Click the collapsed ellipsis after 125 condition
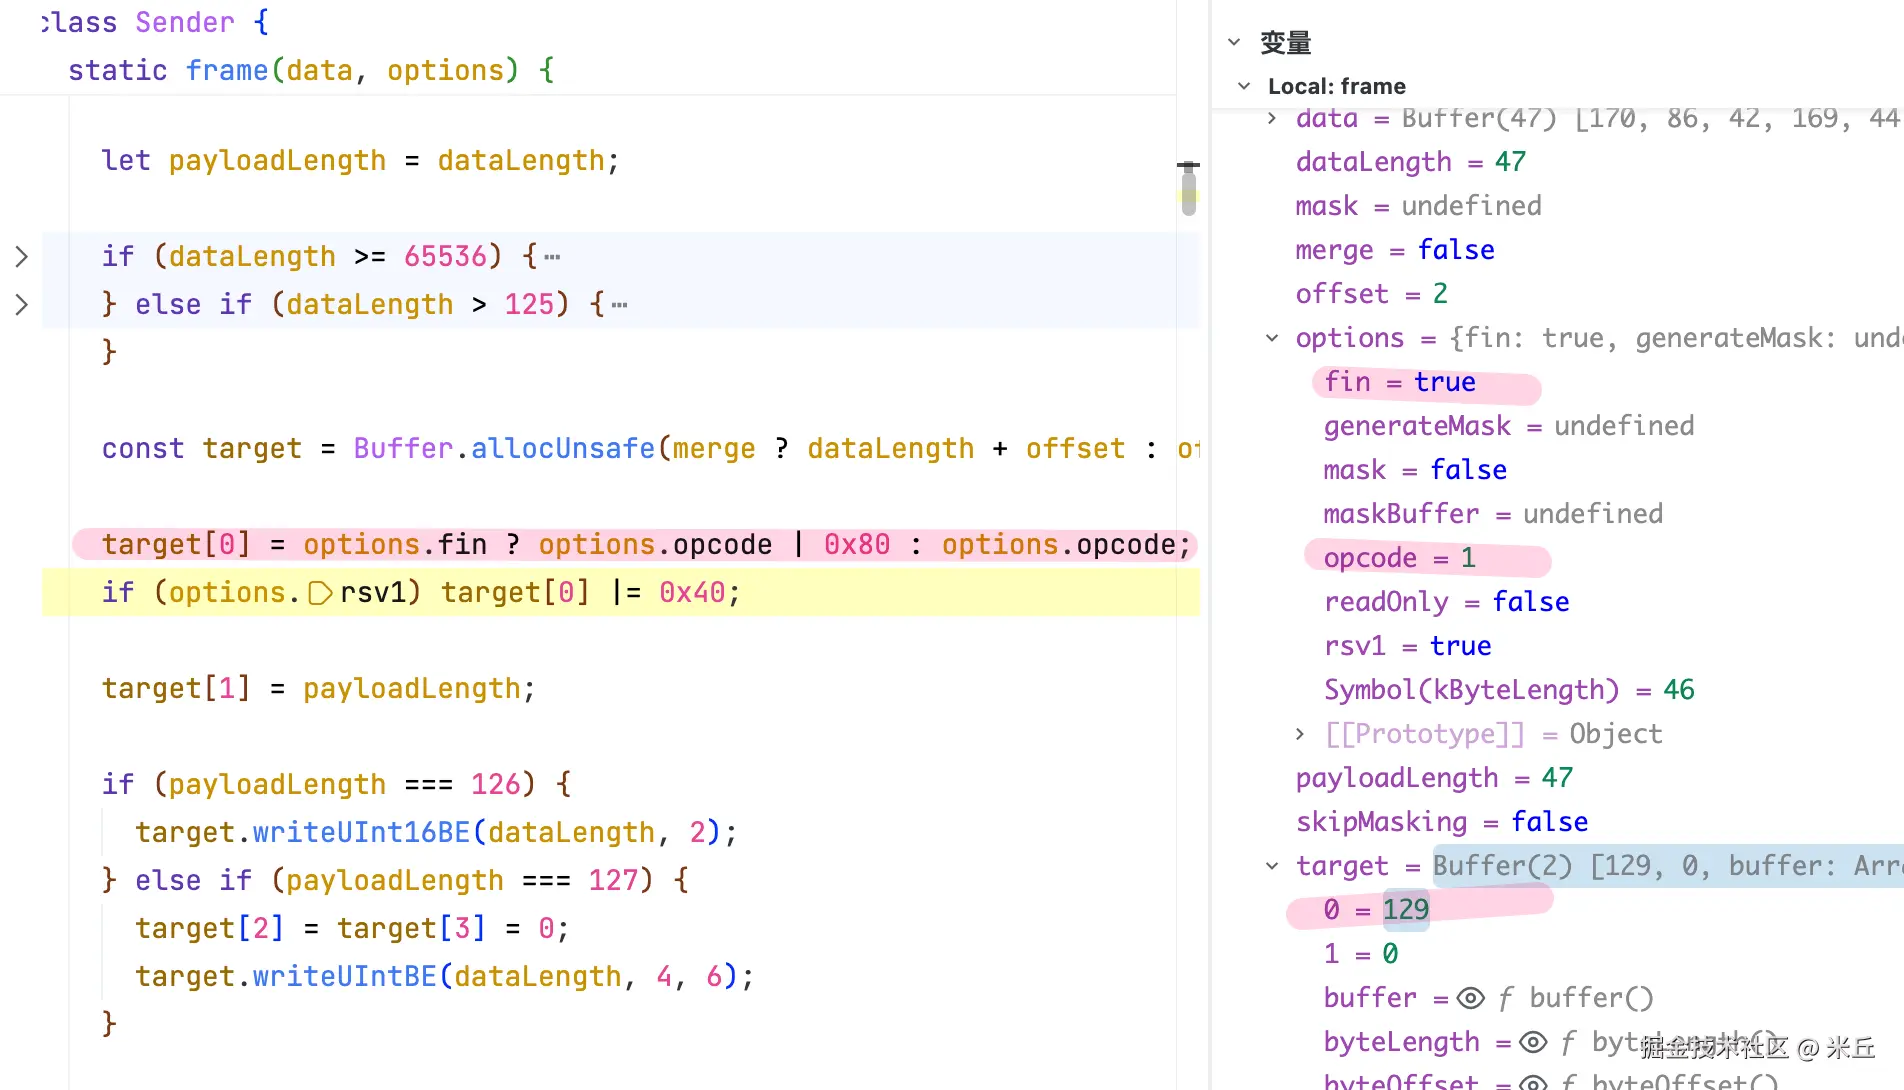 [x=620, y=306]
